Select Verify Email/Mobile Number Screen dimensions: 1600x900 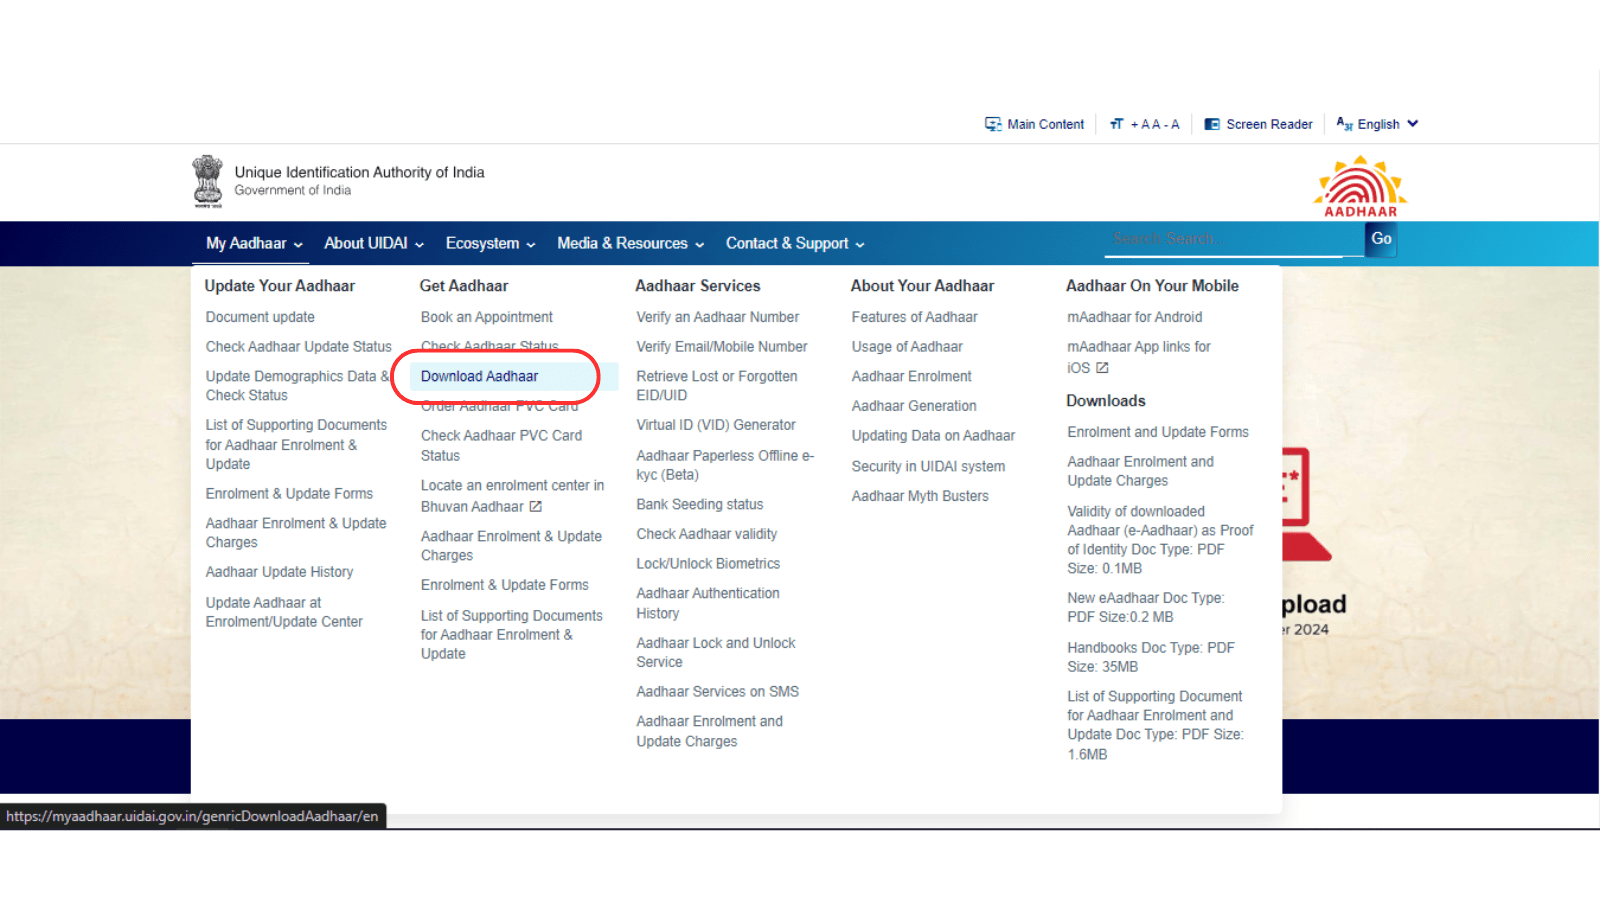pos(721,346)
